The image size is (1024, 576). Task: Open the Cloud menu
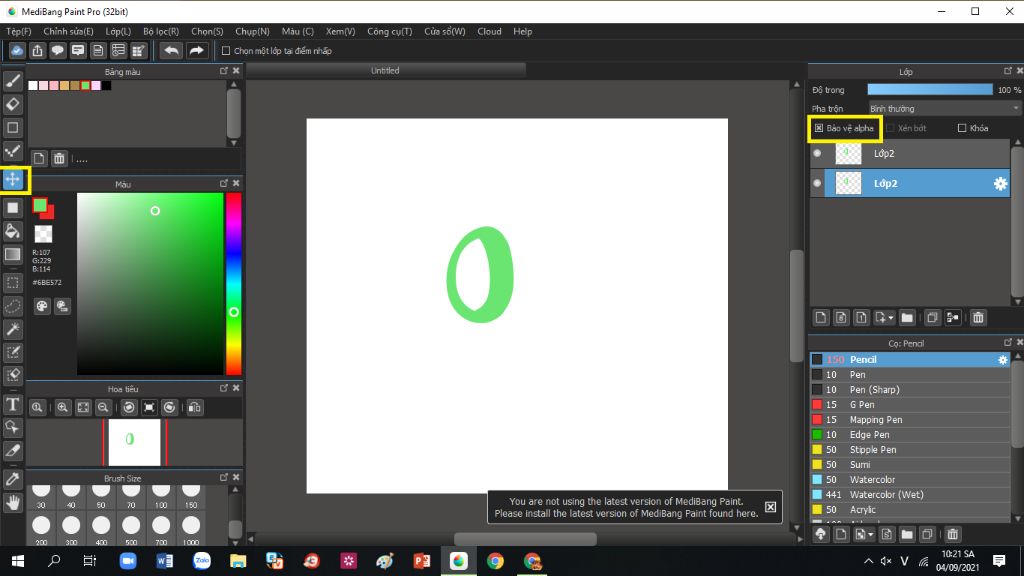489,31
